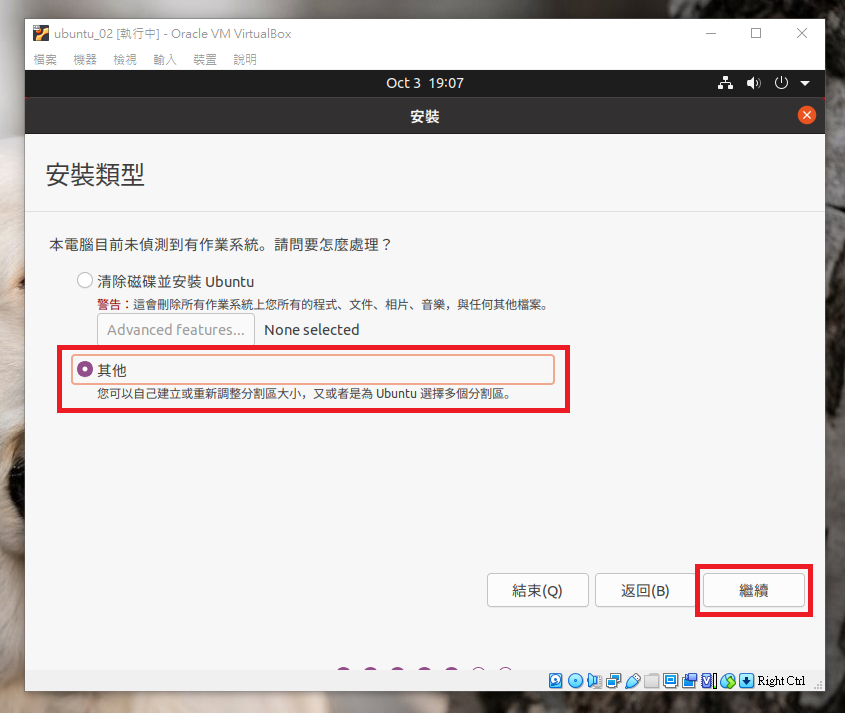Click the Advanced features... button
The image size is (845, 713).
tap(176, 329)
